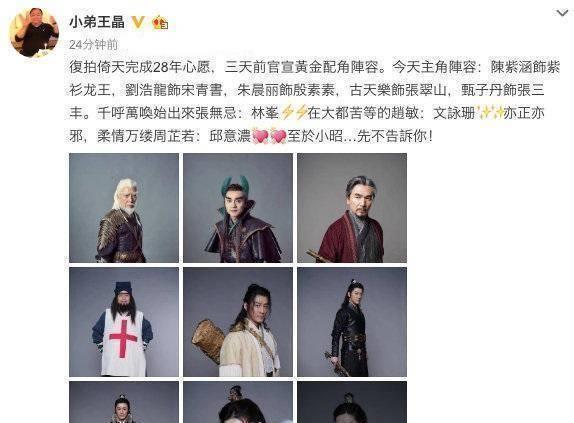574x423 pixels.
Task: Click the post text starting 復拍倚天
Action: point(314,101)
